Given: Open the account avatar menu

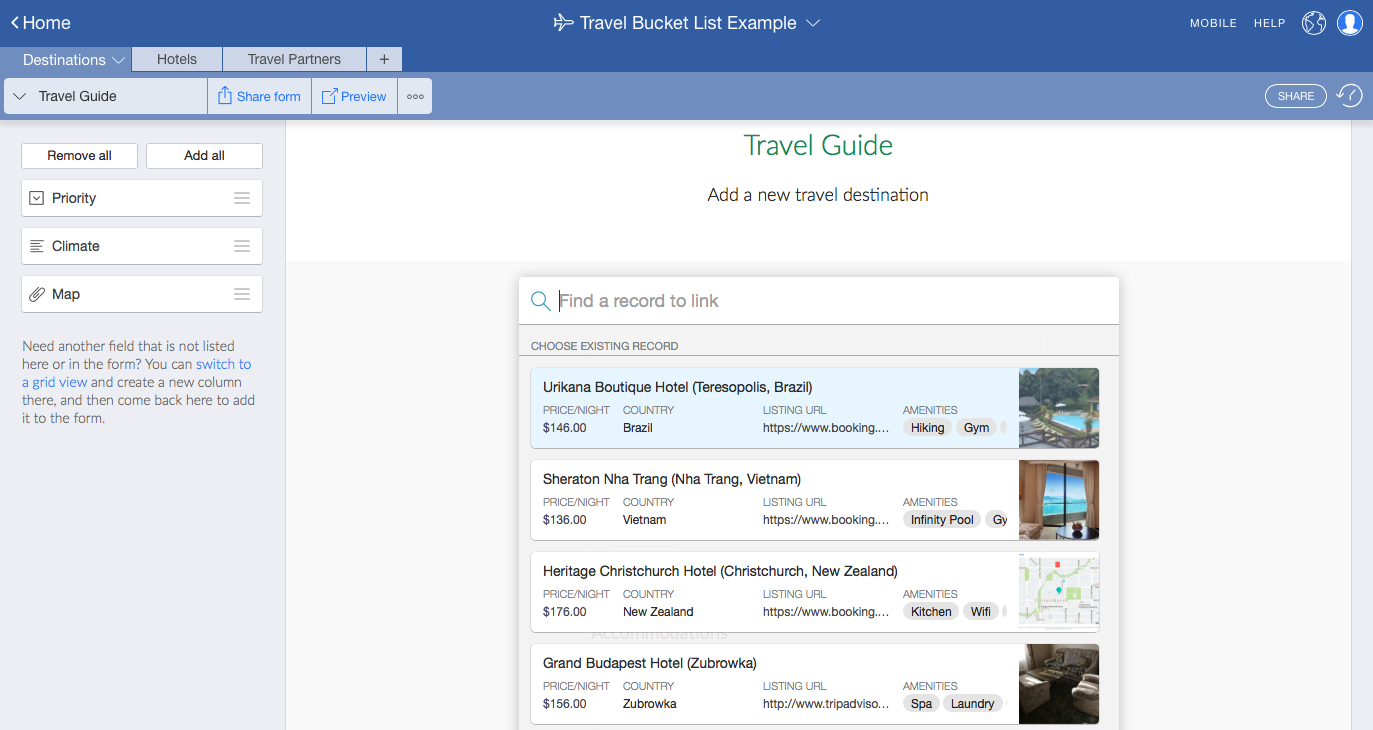Looking at the screenshot, I should point(1349,22).
